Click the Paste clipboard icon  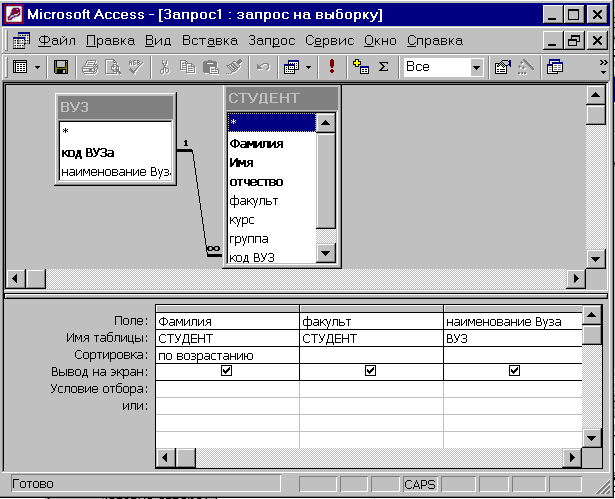[x=211, y=67]
